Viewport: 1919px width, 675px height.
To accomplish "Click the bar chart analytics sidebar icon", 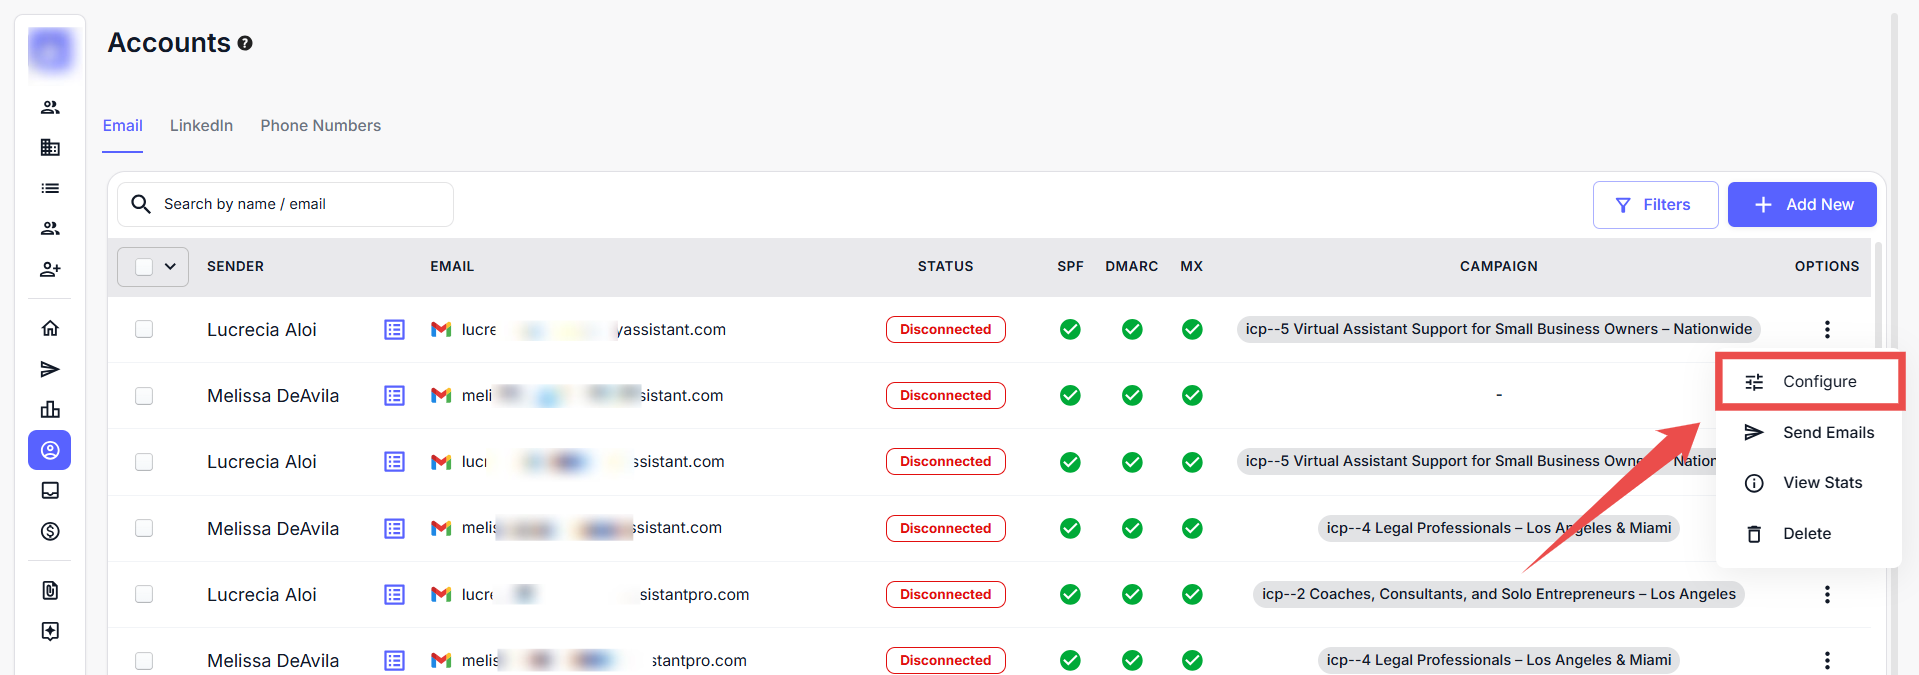I will (x=50, y=409).
